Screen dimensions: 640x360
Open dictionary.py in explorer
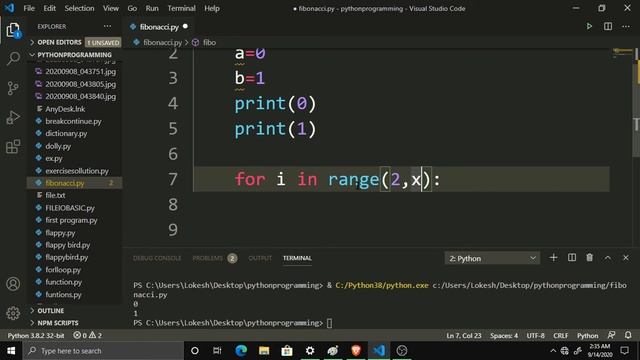tap(67, 133)
